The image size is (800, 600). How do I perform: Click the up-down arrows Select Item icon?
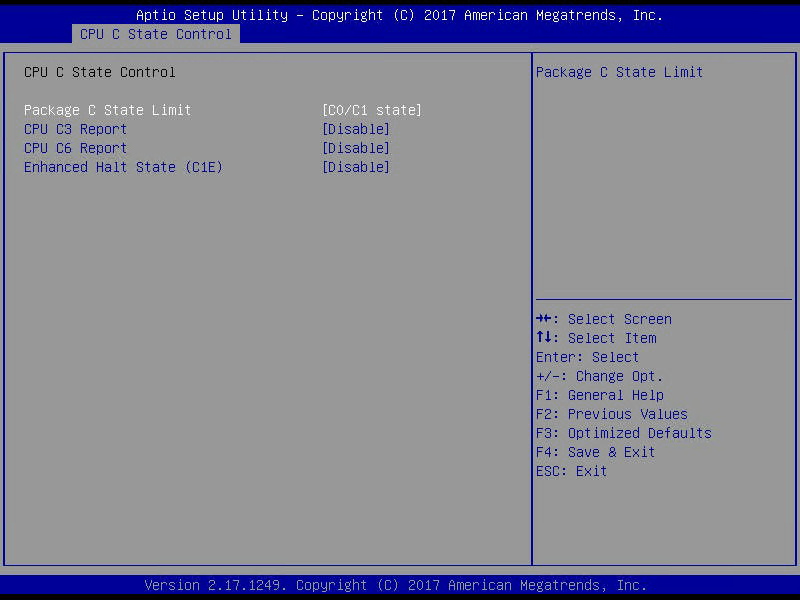[x=545, y=338]
